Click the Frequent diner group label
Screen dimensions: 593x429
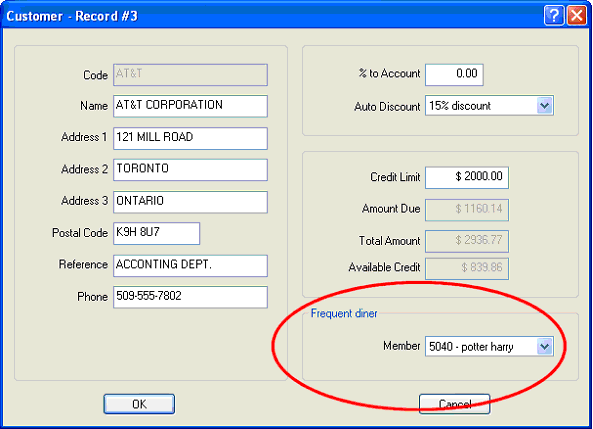[x=344, y=313]
